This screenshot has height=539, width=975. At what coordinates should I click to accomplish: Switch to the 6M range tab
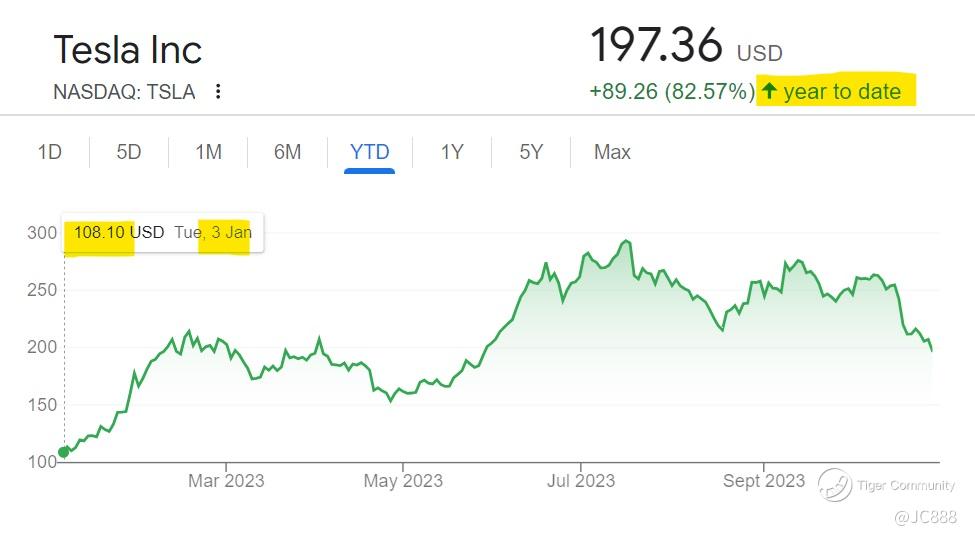[287, 152]
